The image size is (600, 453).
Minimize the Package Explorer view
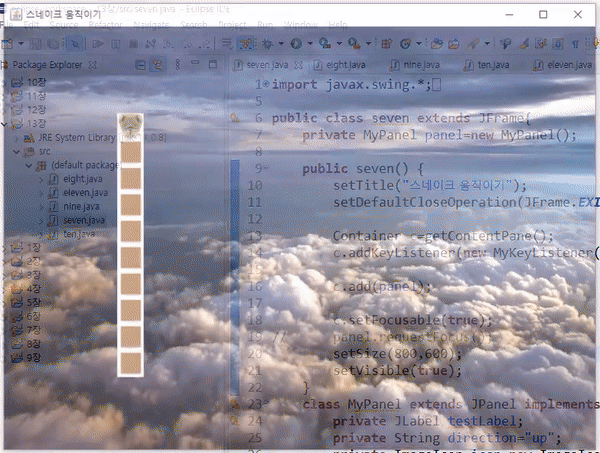[195, 63]
